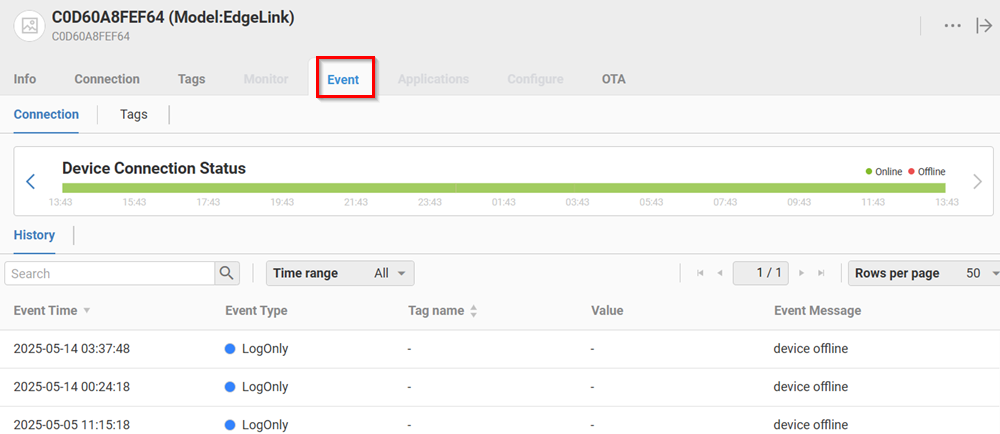This screenshot has width=1000, height=434.
Task: Go to next connection status period
Action: click(x=977, y=181)
